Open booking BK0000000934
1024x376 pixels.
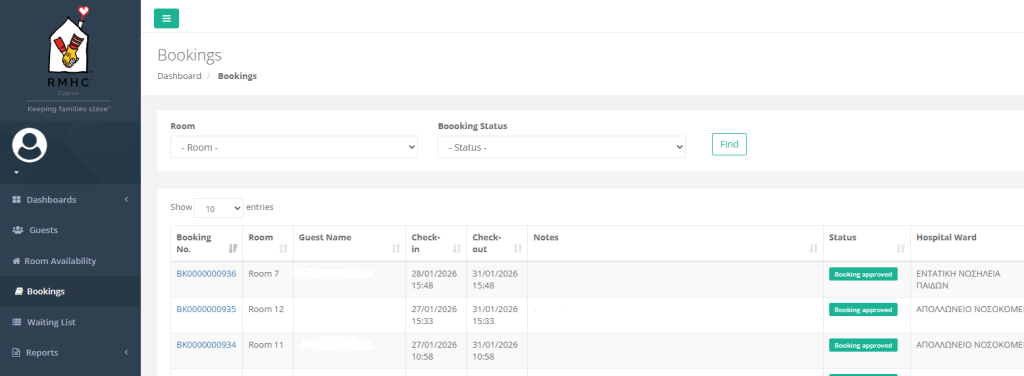coord(206,344)
